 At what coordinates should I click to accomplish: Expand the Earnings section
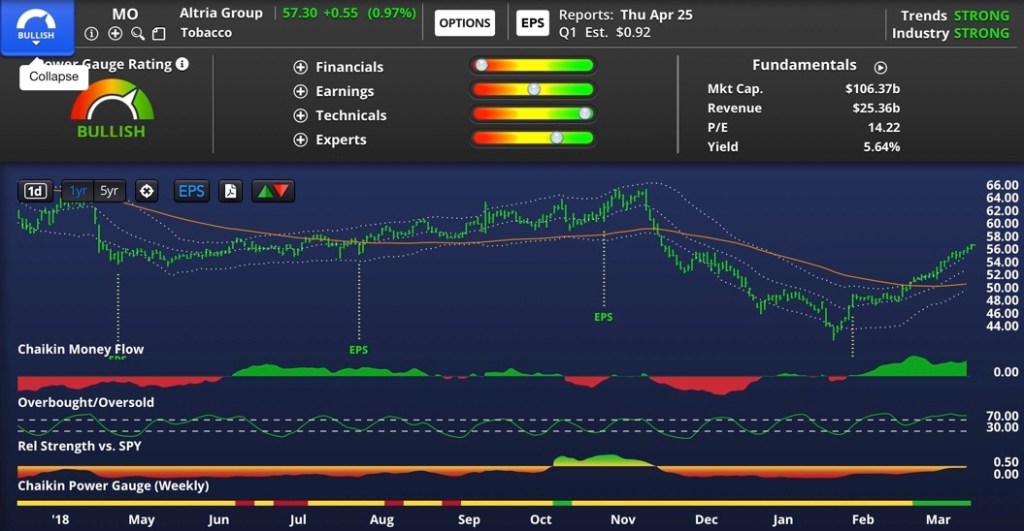pyautogui.click(x=300, y=91)
